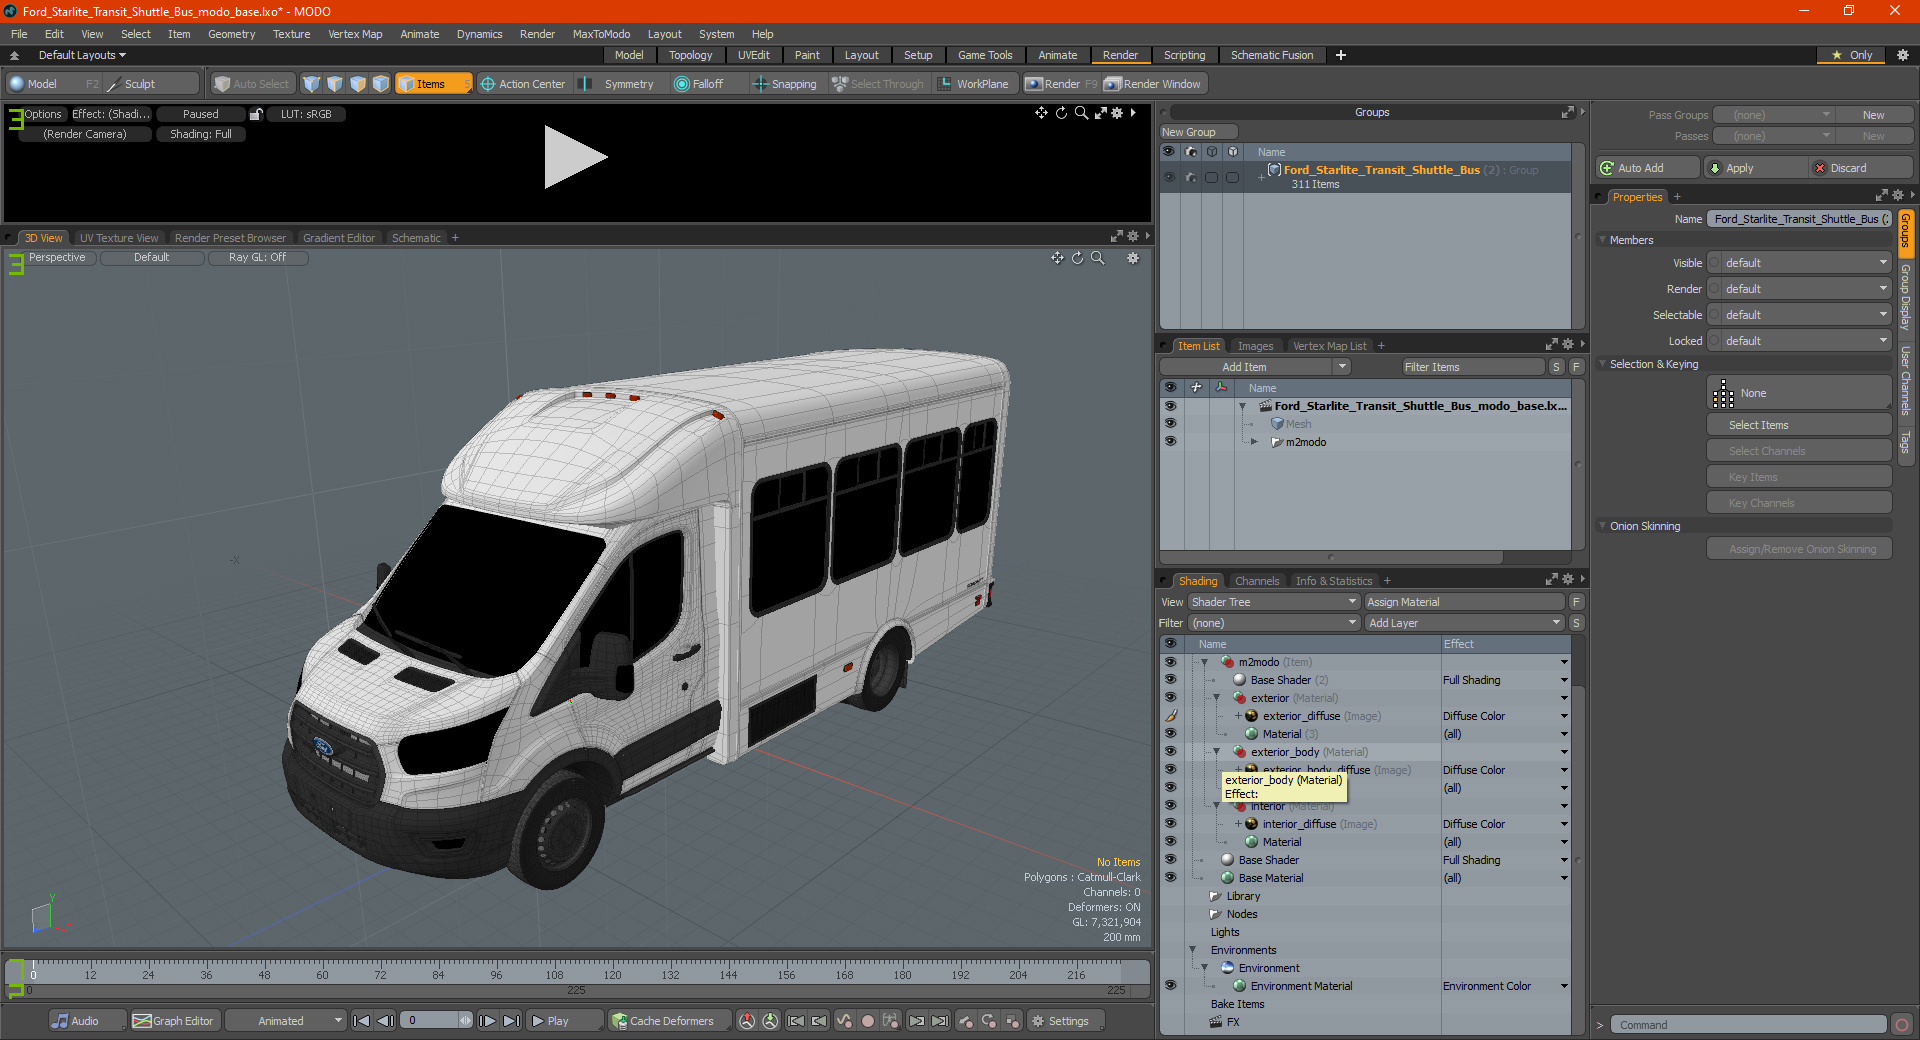The image size is (1920, 1040).
Task: Open the Add Layer dropdown
Action: (1464, 623)
